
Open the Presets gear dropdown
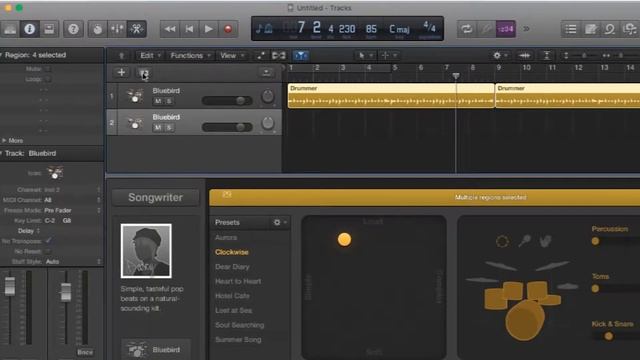(280, 222)
